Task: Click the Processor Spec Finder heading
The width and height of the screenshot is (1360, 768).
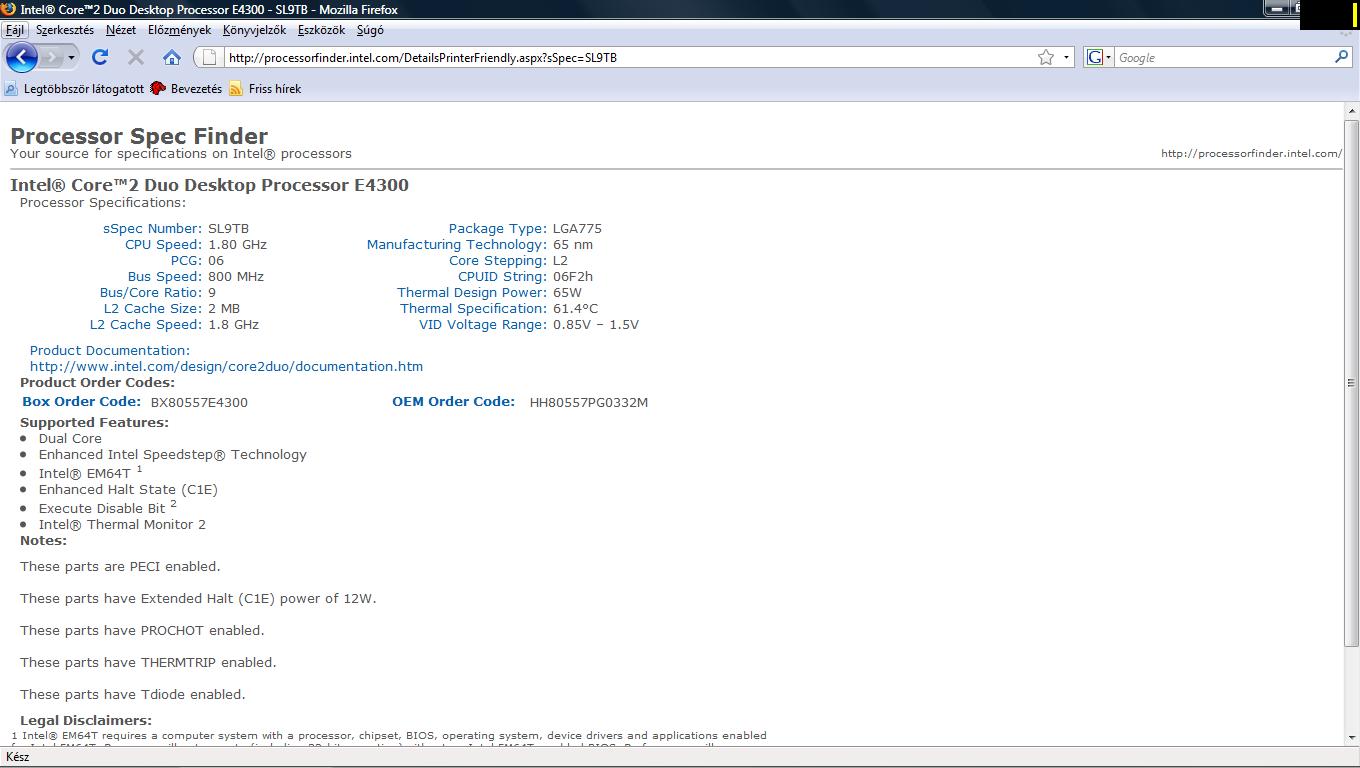Action: tap(139, 136)
